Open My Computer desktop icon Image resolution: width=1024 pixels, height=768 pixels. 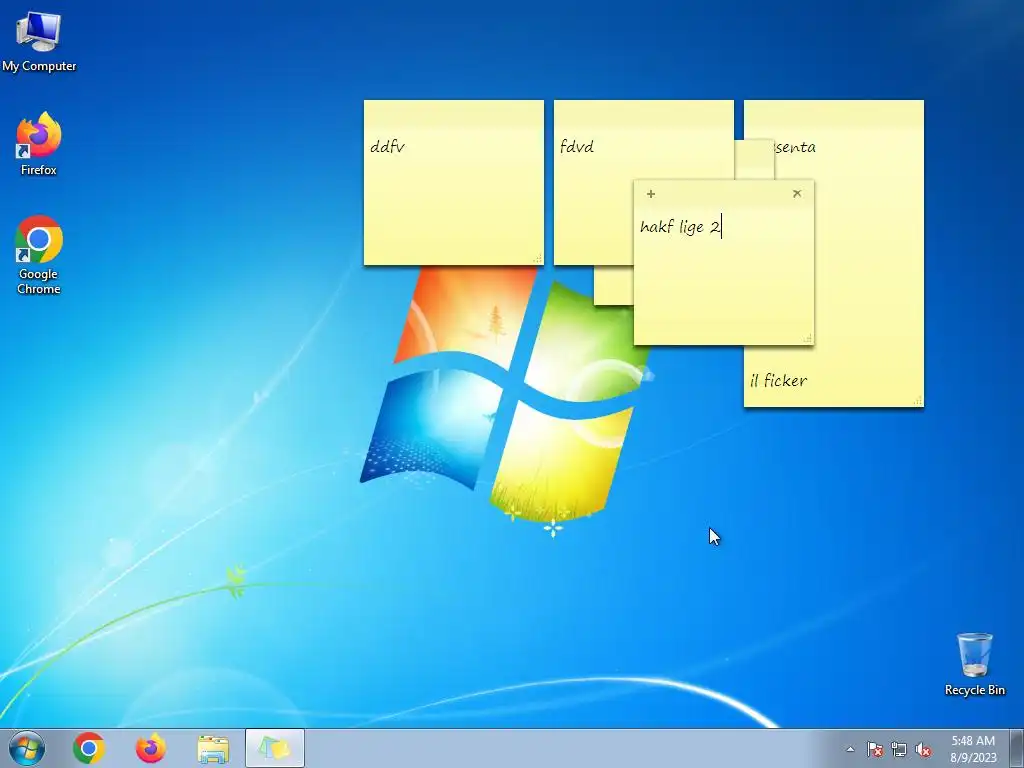coord(39,40)
